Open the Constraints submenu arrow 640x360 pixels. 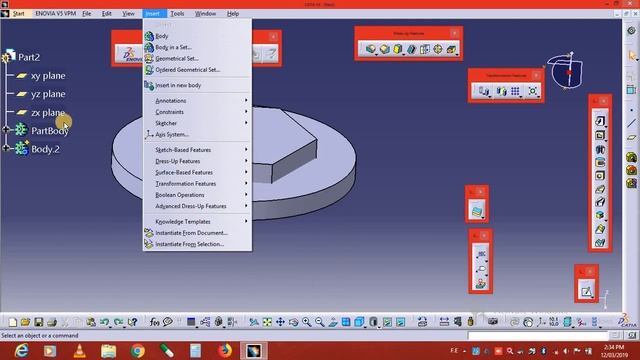tap(246, 111)
